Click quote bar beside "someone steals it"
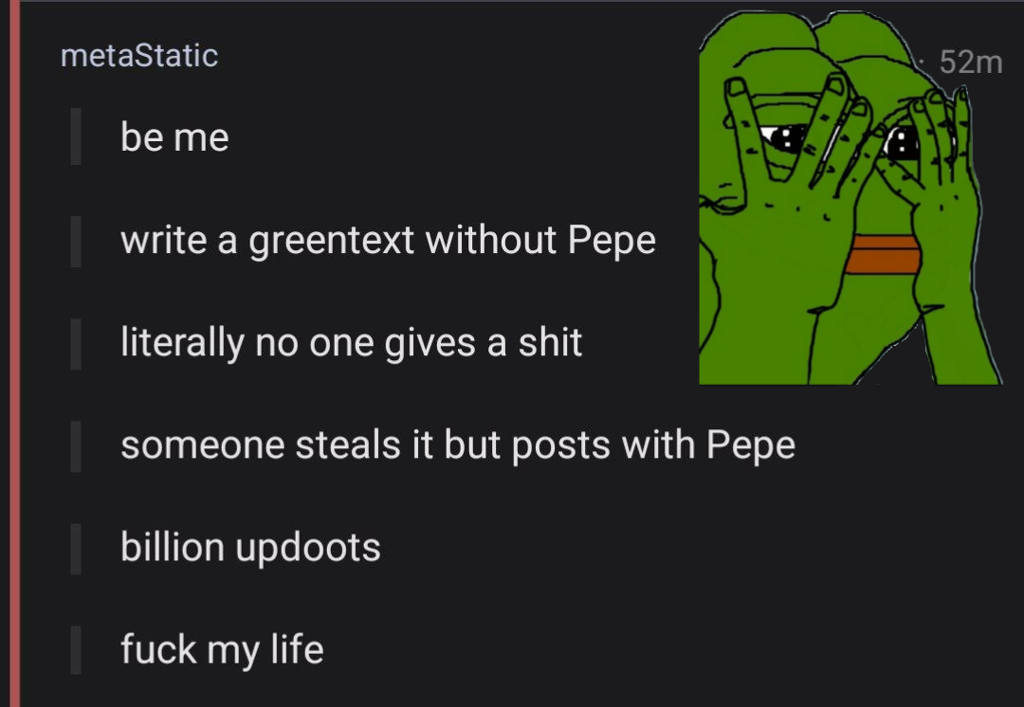 [76, 447]
